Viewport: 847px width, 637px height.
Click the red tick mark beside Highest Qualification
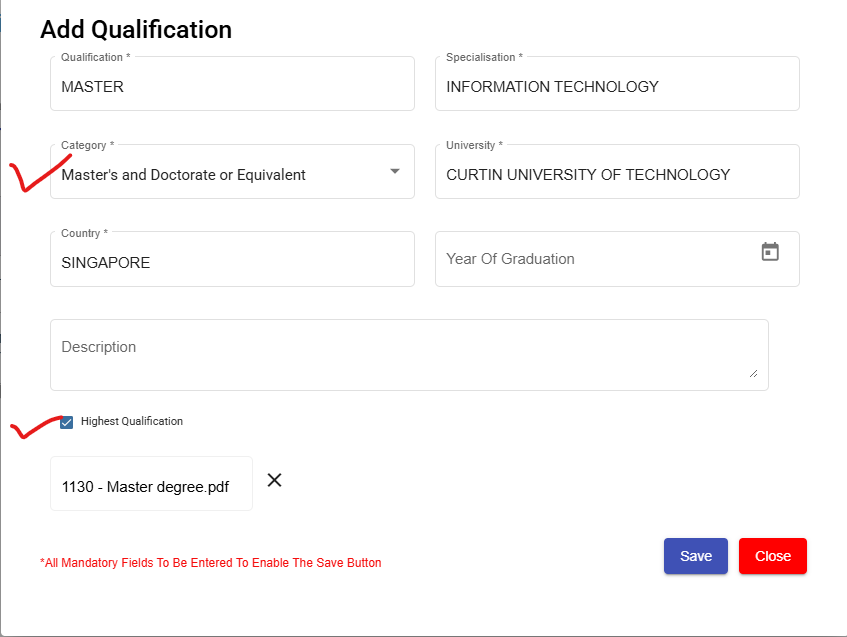pyautogui.click(x=33, y=427)
